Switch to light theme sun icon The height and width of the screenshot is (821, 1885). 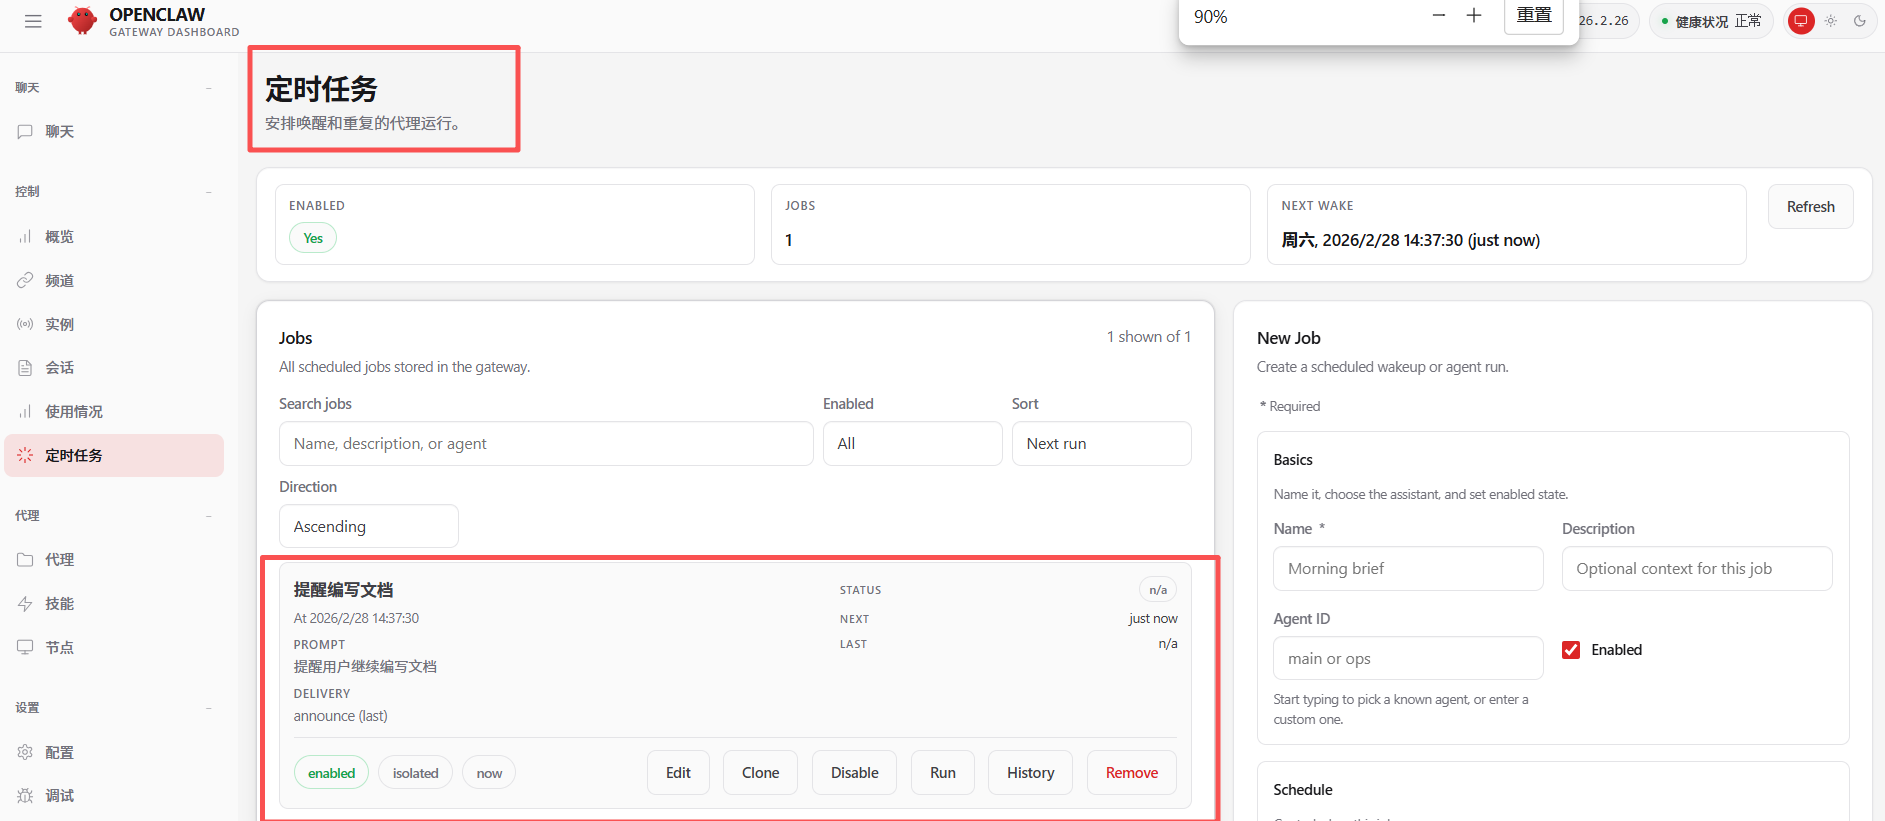[1831, 21]
